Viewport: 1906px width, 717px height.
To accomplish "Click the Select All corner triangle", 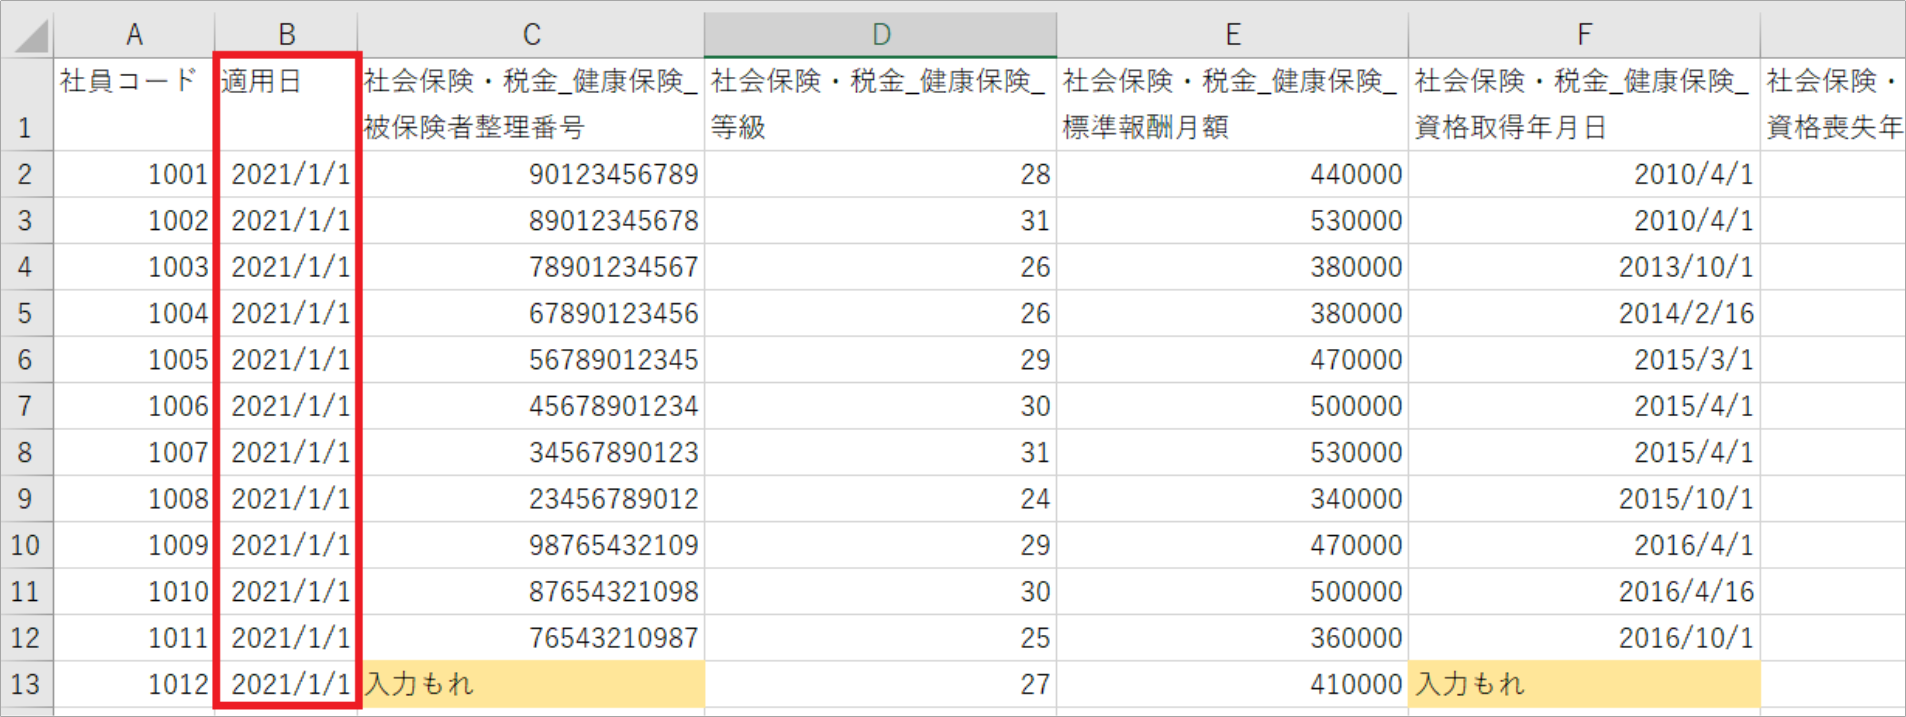I will [30, 36].
